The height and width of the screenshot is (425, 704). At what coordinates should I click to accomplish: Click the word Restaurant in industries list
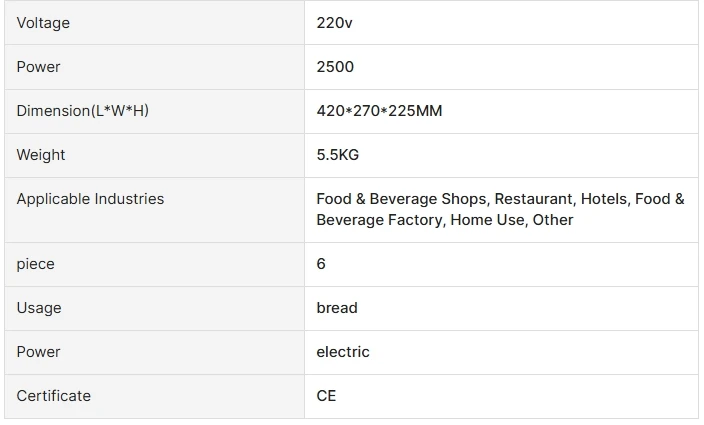[x=533, y=199]
